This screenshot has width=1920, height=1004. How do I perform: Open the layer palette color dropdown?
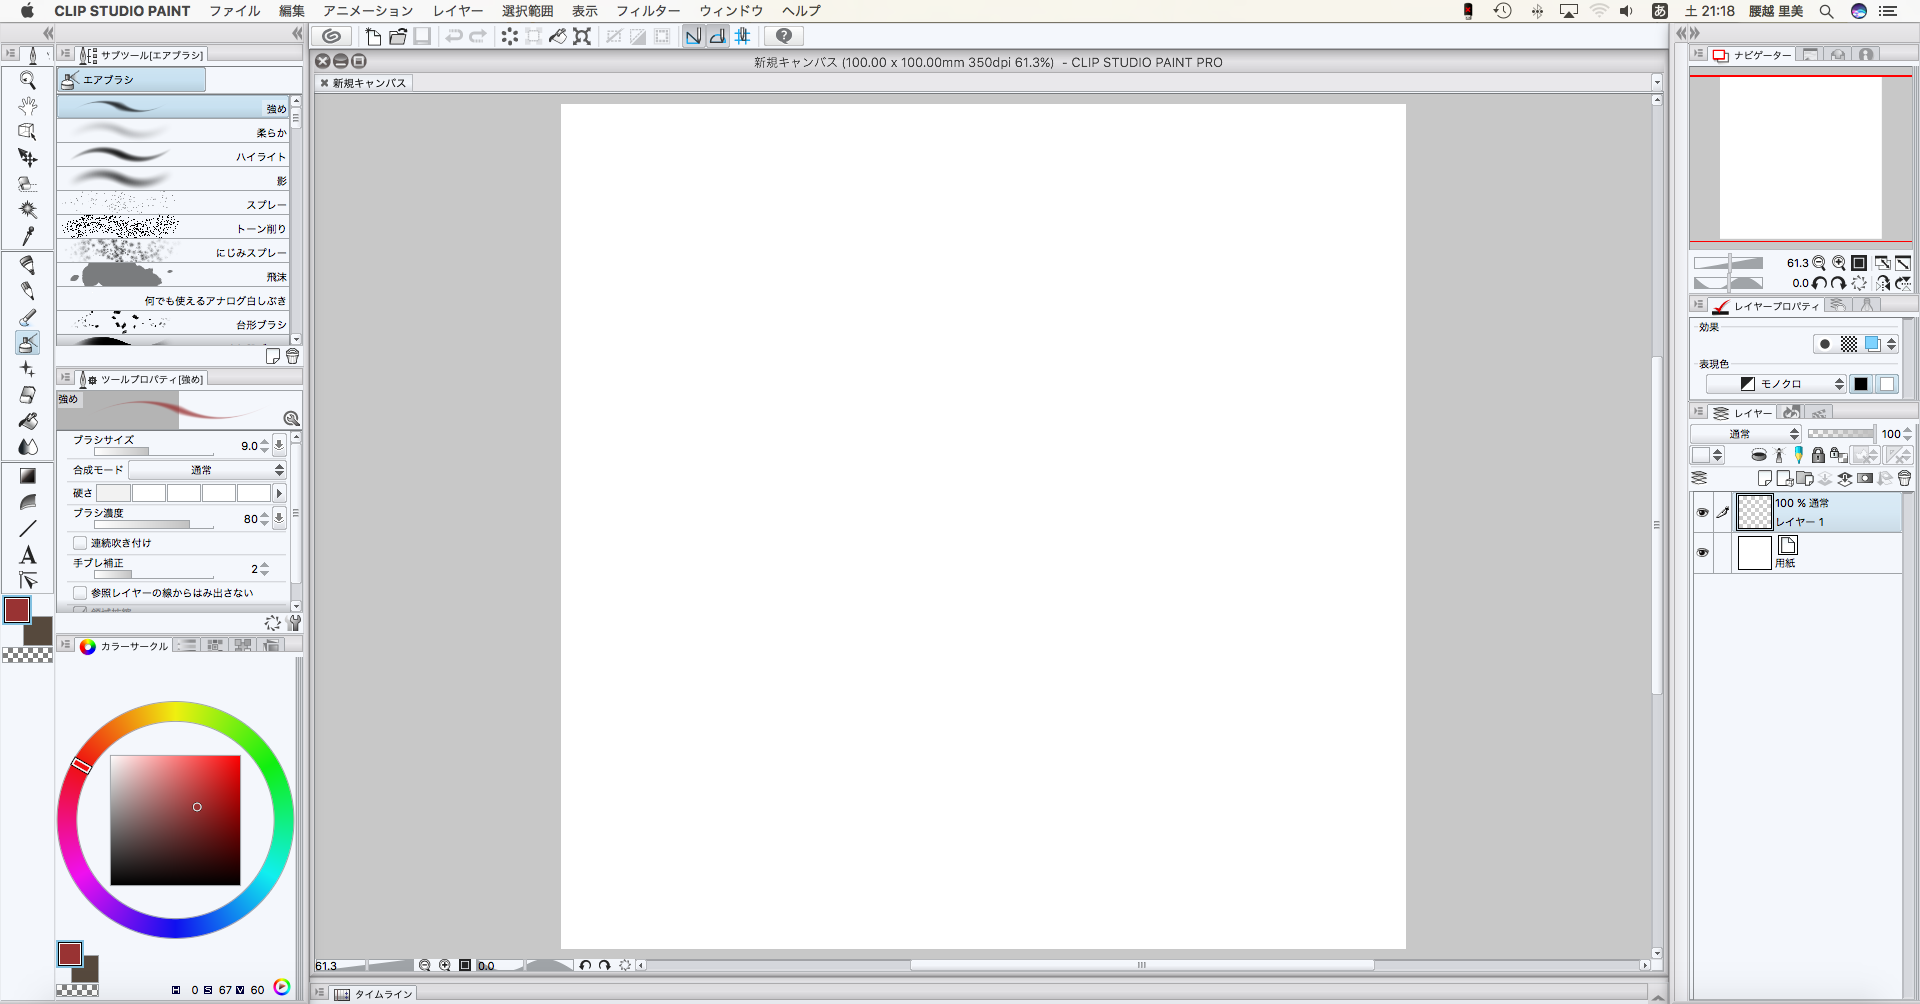coord(1707,455)
